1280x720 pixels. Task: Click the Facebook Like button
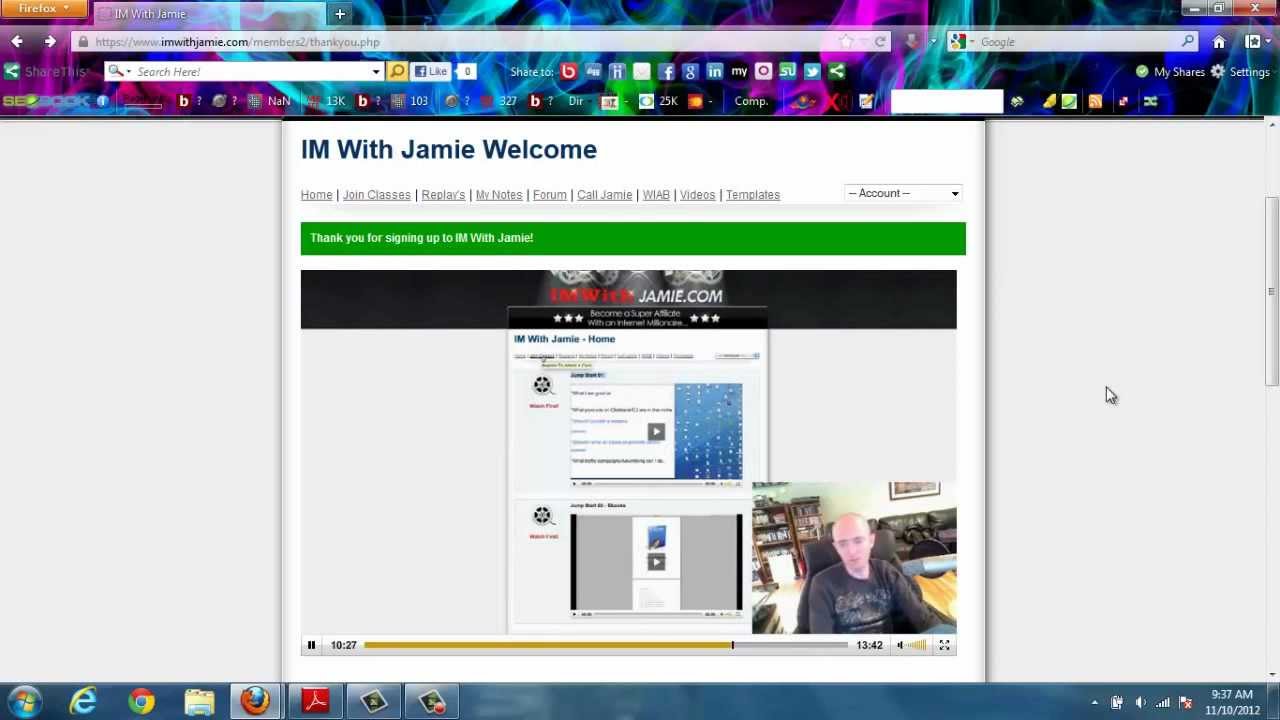[431, 72]
